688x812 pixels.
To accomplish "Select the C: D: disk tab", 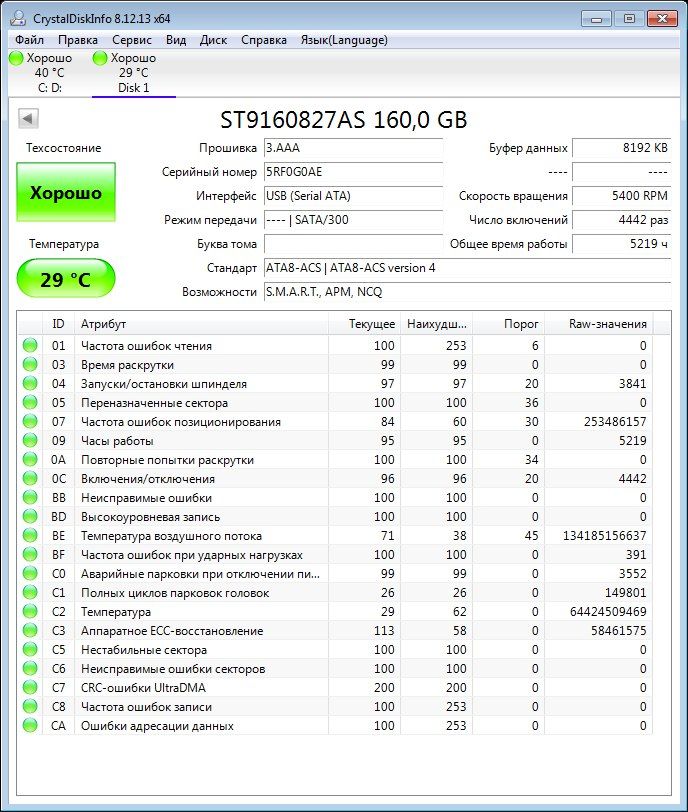I will pyautogui.click(x=50, y=72).
